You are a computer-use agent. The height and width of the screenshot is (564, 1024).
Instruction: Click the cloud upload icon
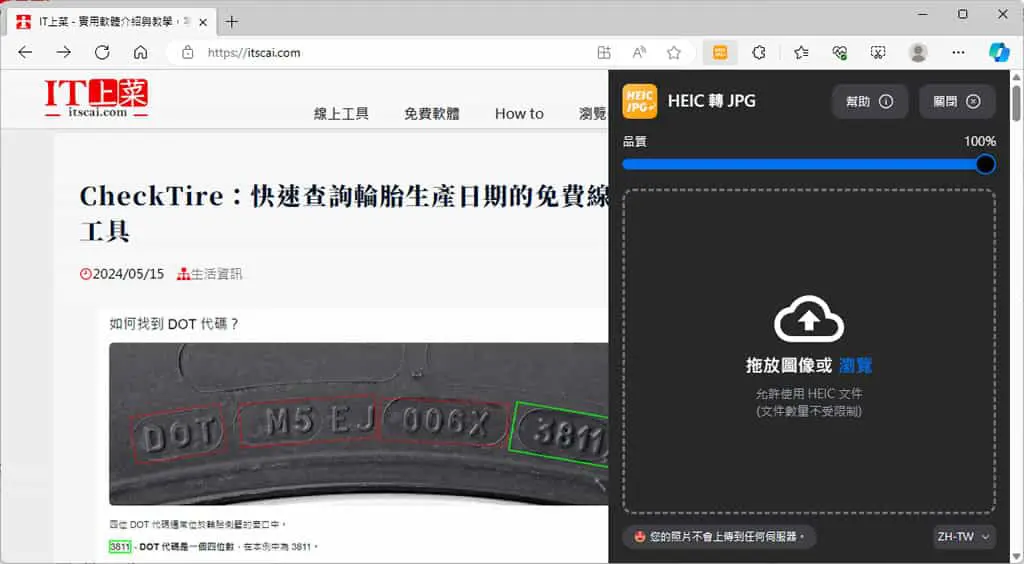tap(808, 319)
